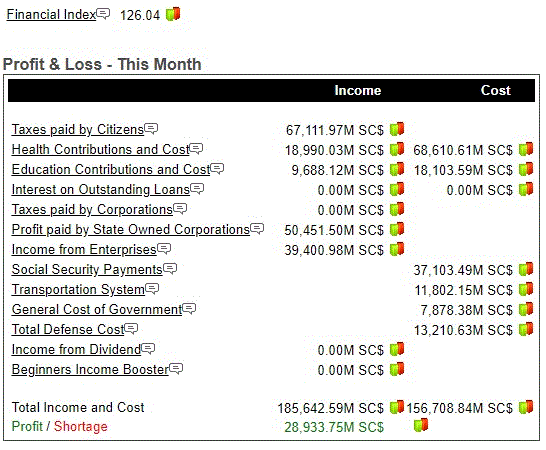Image resolution: width=546 pixels, height=450 pixels.
Task: Select the Profit & Loss - This Month heading
Action: (x=102, y=64)
